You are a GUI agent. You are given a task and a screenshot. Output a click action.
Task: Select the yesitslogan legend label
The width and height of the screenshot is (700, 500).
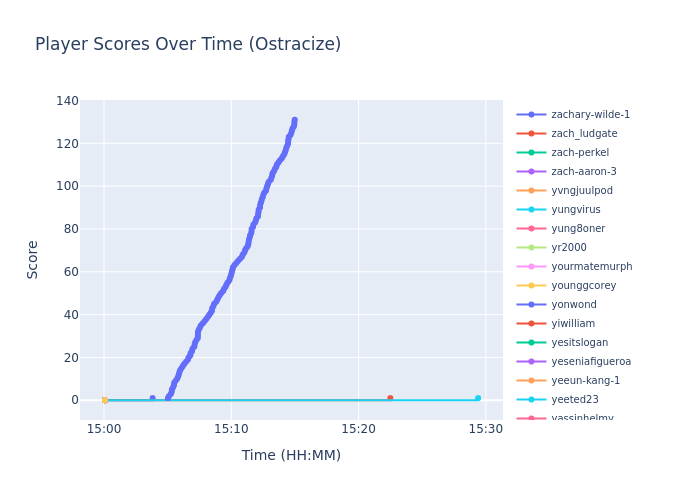pos(579,343)
